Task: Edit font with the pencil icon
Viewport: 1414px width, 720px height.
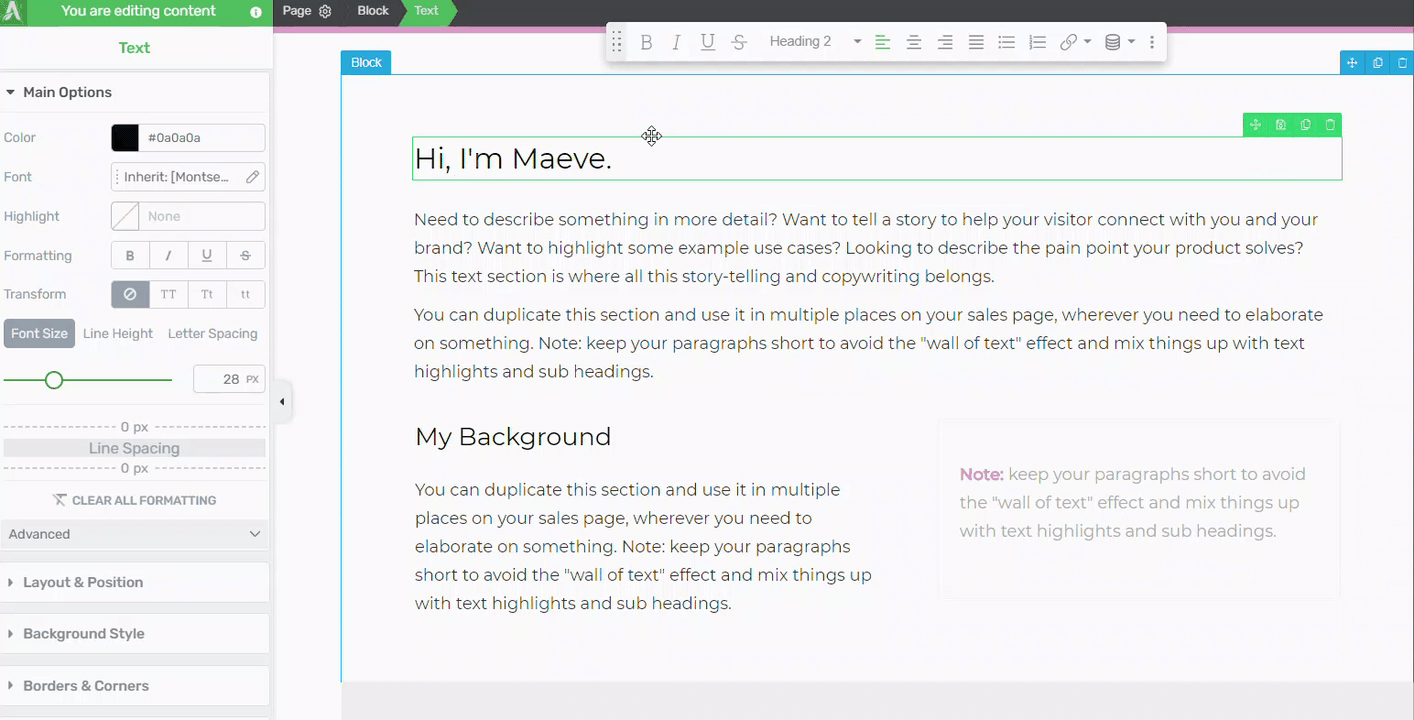Action: (253, 177)
